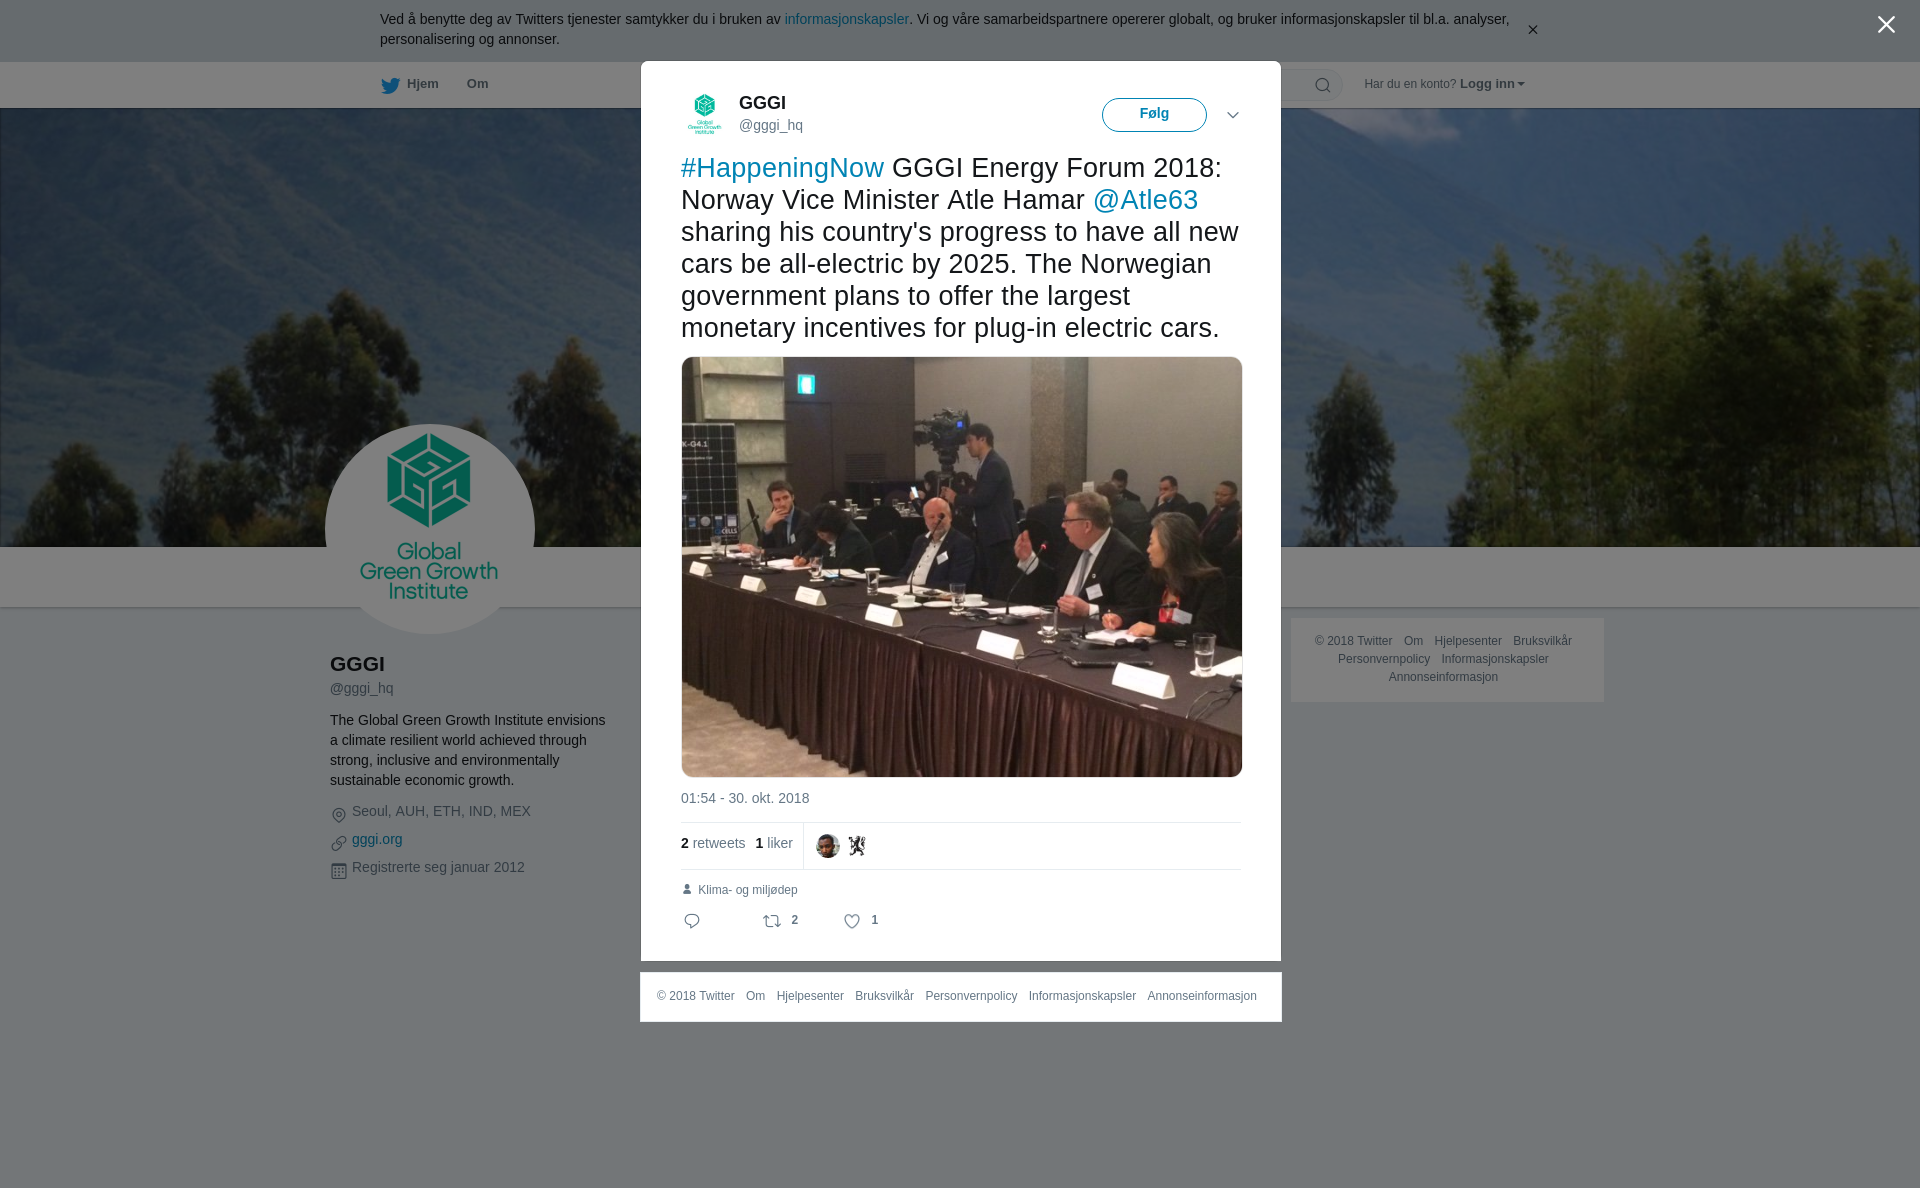The image size is (1920, 1188).
Task: Click the search magnifier icon
Action: (x=1323, y=85)
